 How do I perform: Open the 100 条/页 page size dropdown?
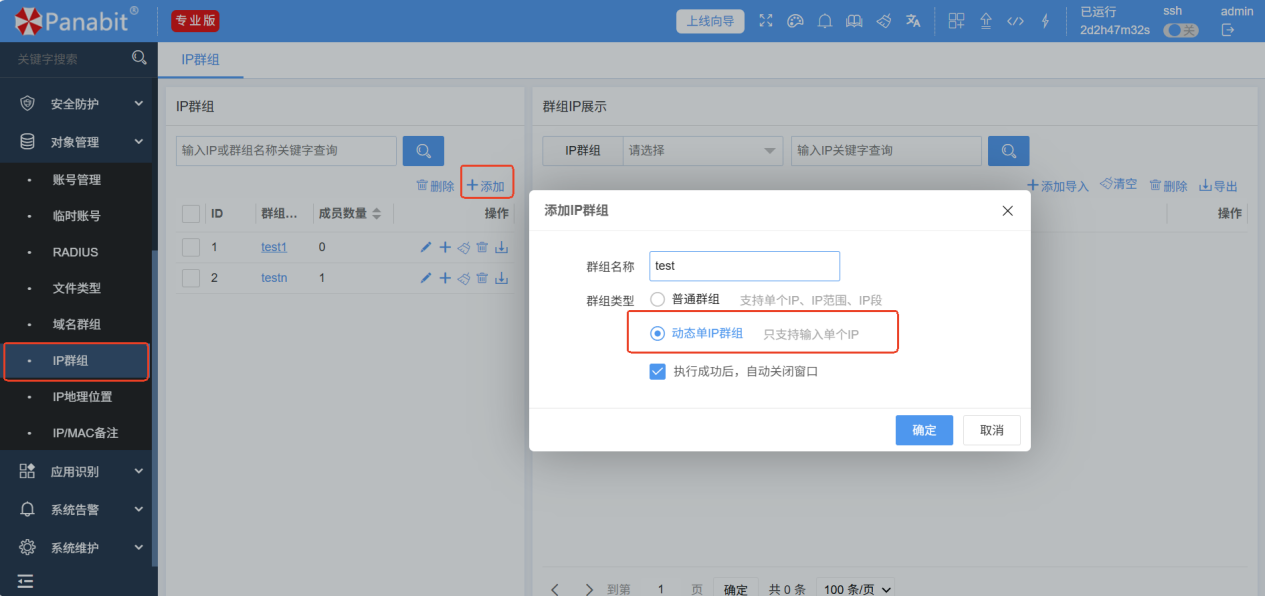856,589
